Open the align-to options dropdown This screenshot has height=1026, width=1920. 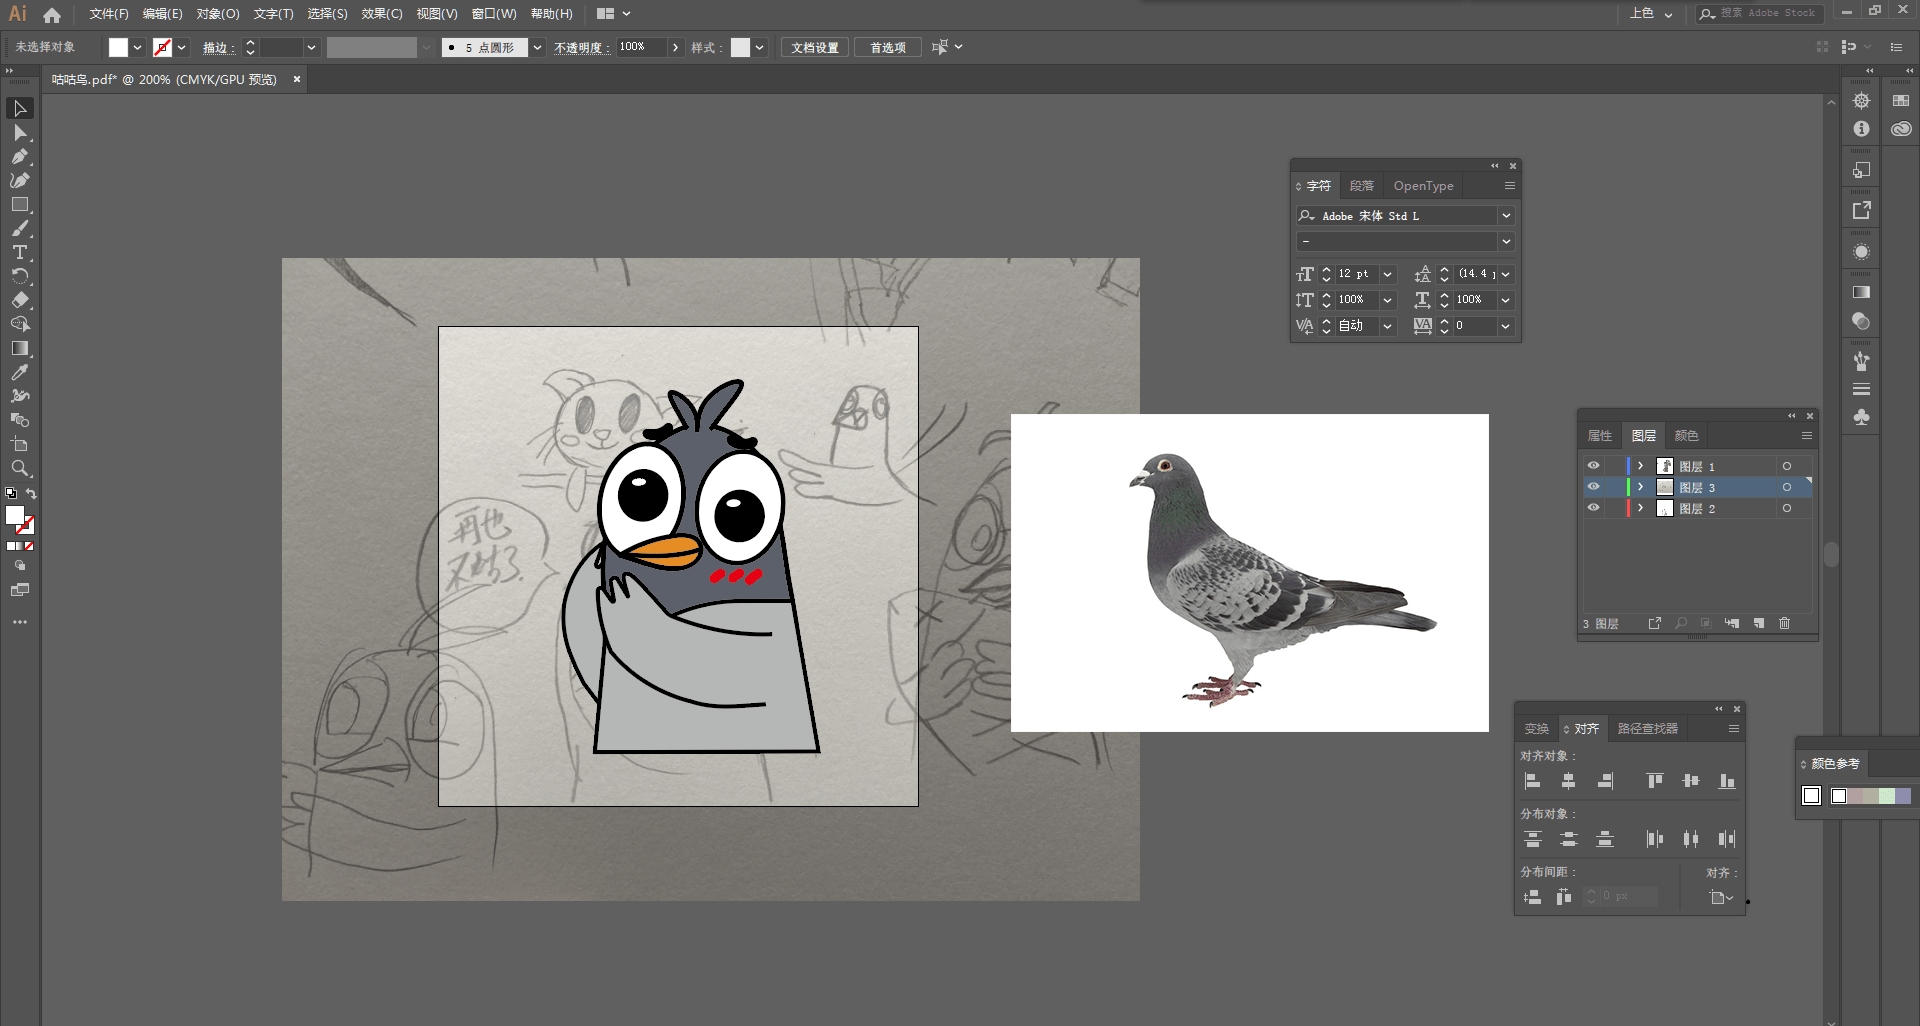point(1721,897)
